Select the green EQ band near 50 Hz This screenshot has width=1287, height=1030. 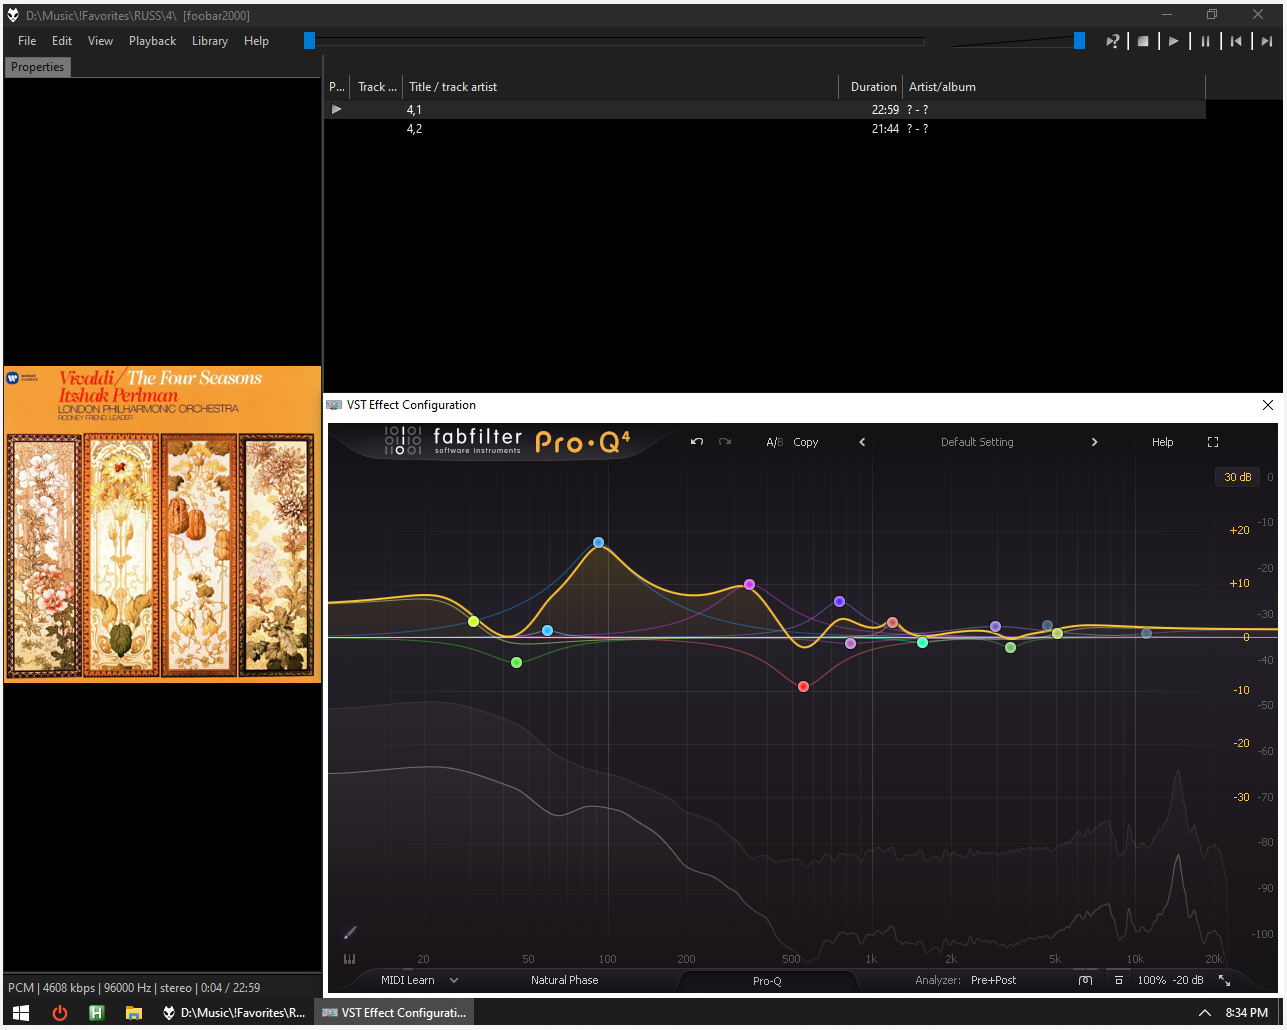[x=516, y=662]
